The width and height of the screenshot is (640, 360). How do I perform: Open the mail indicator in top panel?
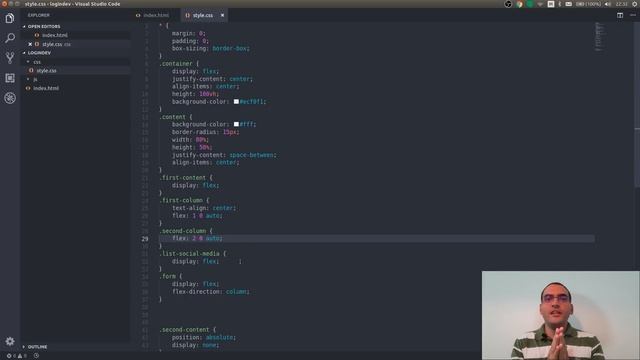(x=569, y=4)
